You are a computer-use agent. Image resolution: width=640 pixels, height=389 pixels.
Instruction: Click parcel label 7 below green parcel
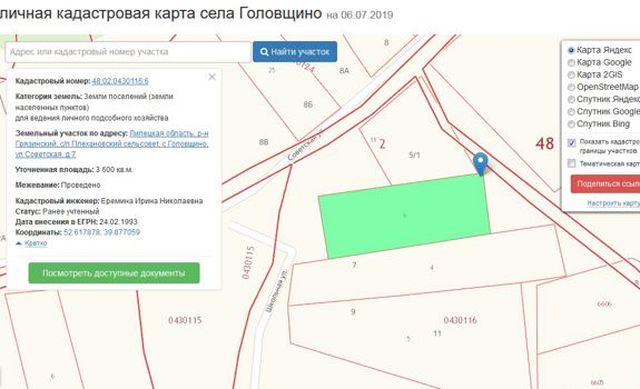coord(354,265)
